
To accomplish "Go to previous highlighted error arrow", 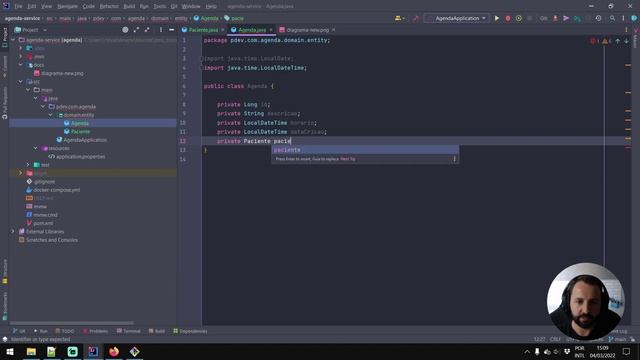I will tap(618, 41).
